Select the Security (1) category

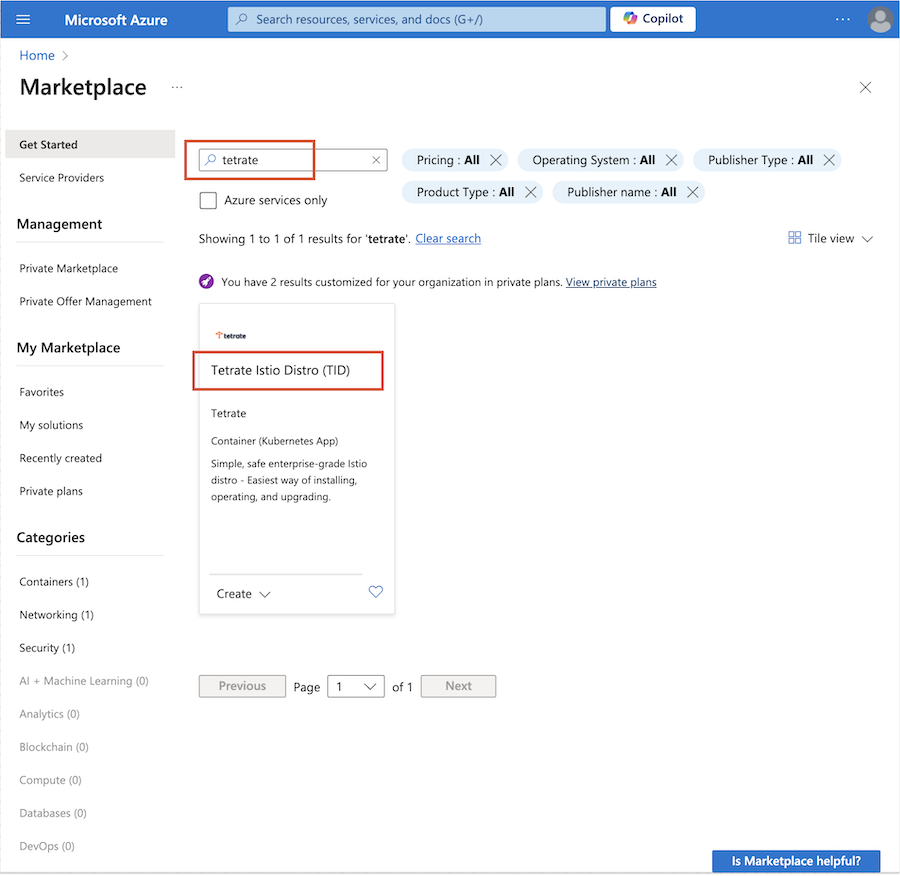click(x=47, y=648)
